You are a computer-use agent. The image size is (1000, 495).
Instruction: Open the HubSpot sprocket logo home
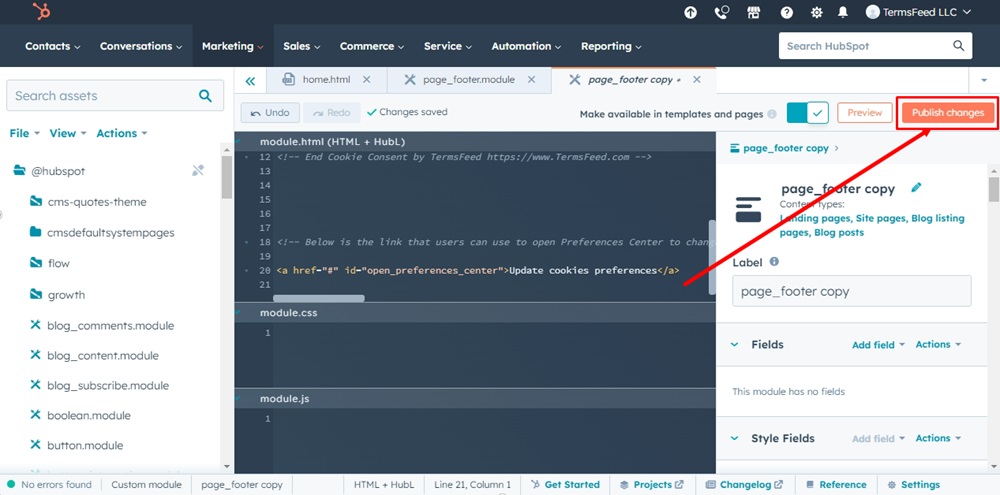coord(41,11)
